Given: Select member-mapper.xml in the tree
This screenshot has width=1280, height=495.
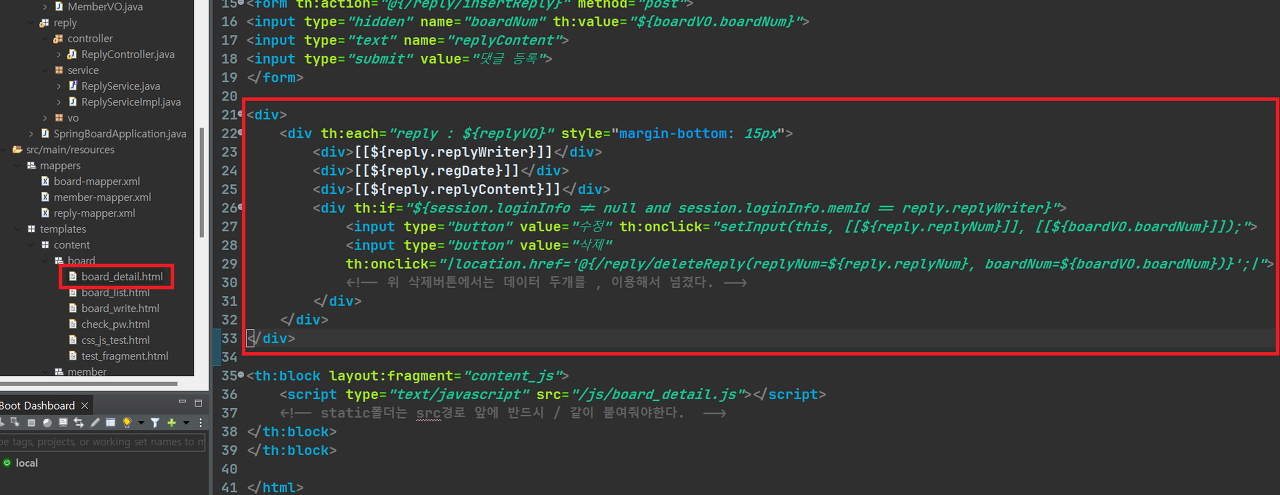Looking at the screenshot, I should tap(102, 197).
